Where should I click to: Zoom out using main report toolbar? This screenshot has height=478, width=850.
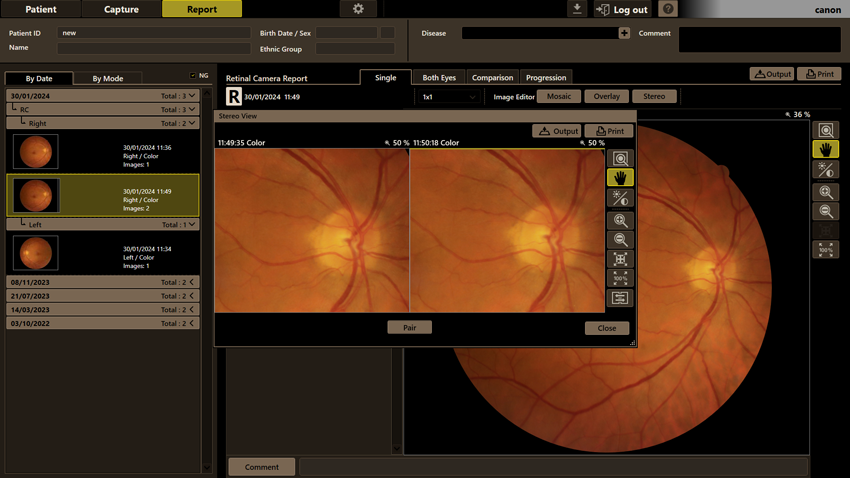826,211
